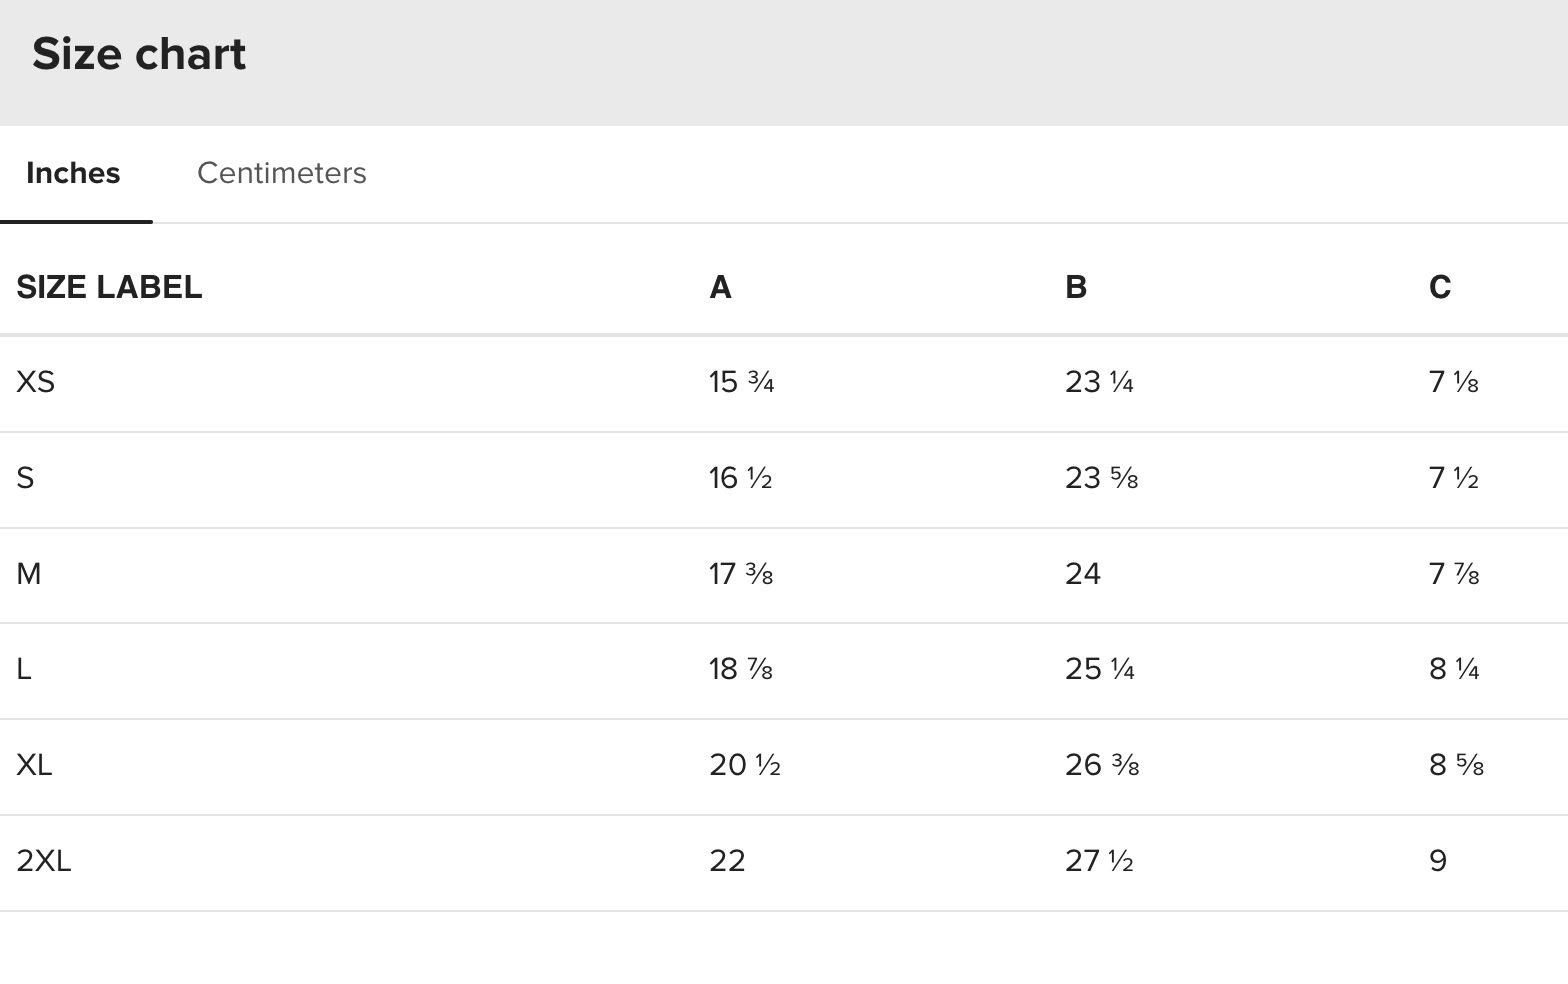Image resolution: width=1568 pixels, height=984 pixels.
Task: Click the Size chart heading
Action: pyautogui.click(x=139, y=54)
